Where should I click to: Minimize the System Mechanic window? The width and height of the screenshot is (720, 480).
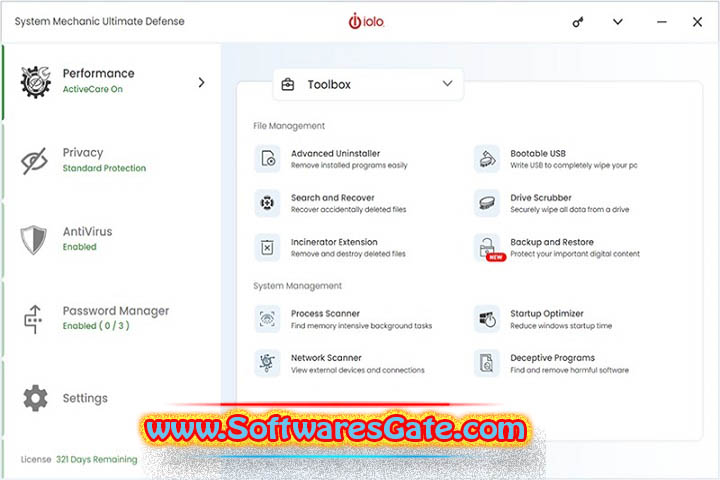pos(662,22)
